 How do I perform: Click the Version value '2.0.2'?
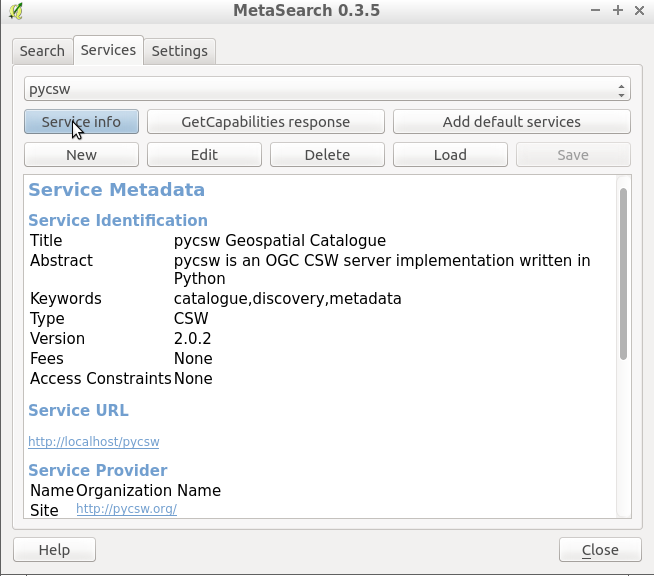(x=192, y=339)
